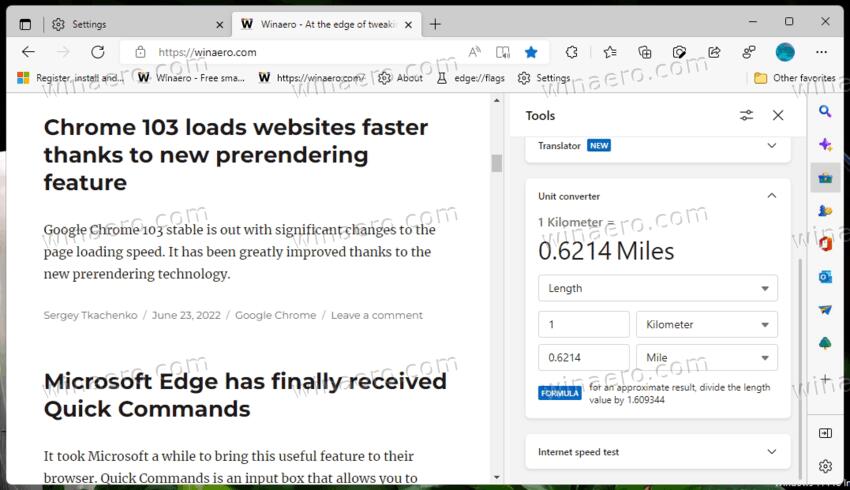
Task: Open the Search icon in sidebar
Action: pos(825,111)
